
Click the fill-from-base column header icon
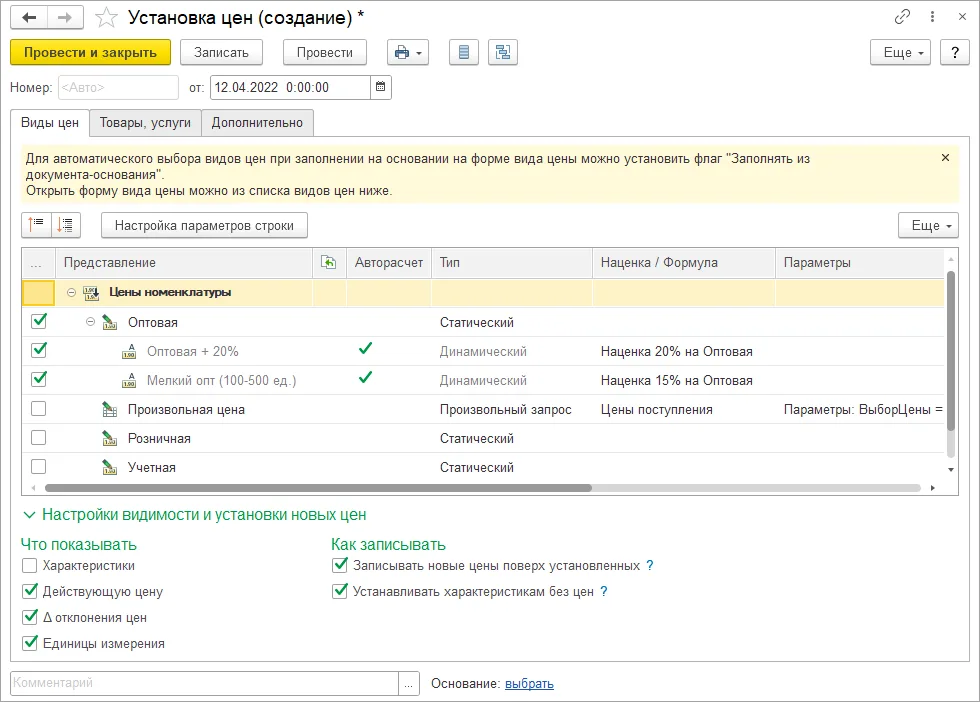point(329,263)
